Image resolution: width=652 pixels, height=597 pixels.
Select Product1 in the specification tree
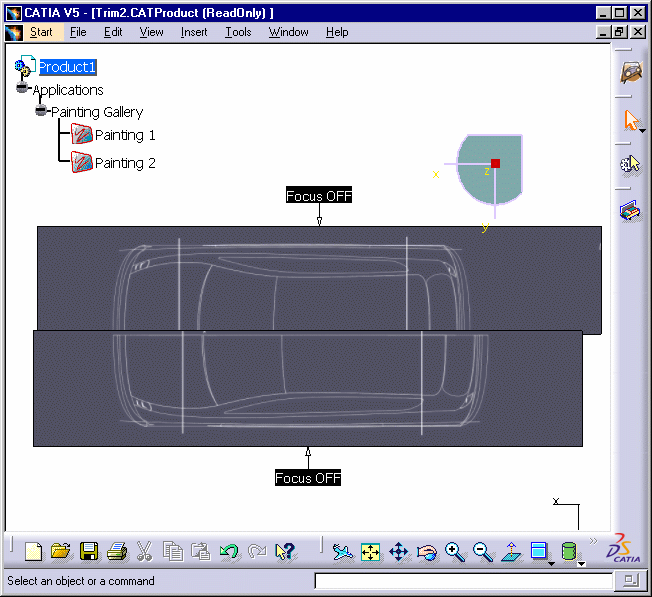[x=68, y=67]
